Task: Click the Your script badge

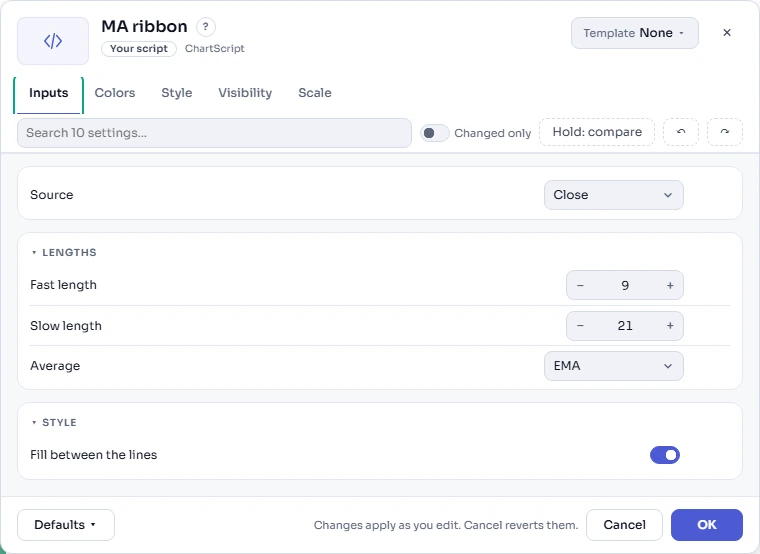Action: [139, 48]
